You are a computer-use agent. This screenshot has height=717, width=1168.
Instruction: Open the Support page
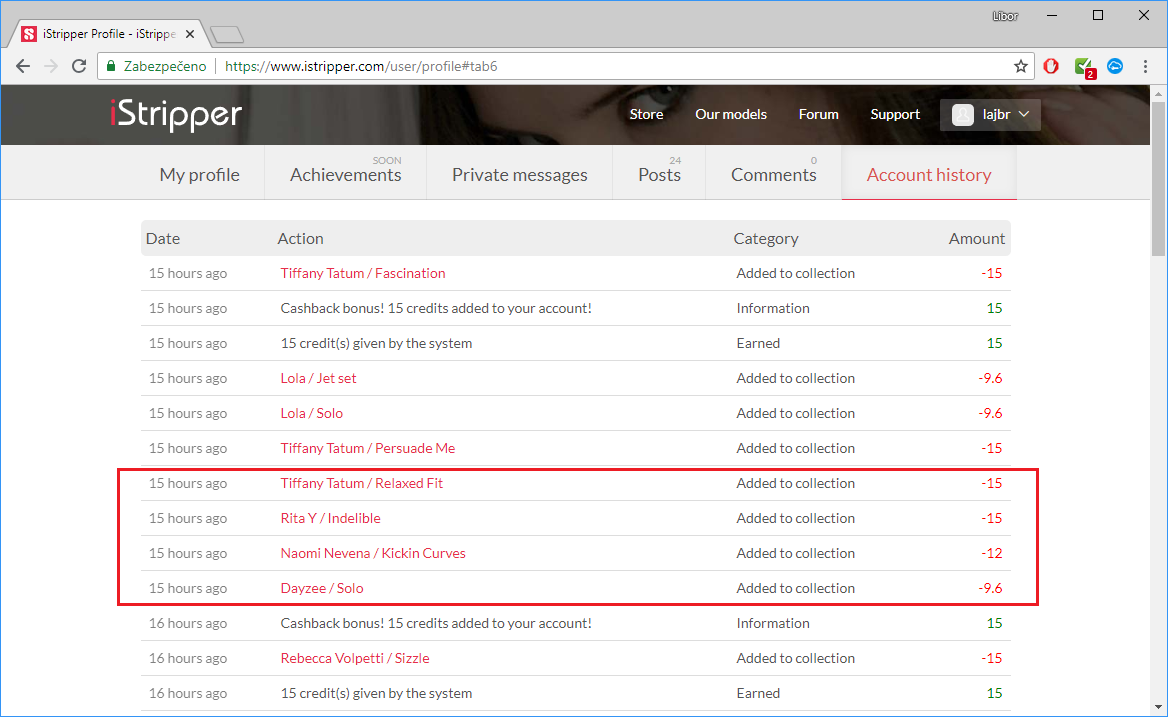pyautogui.click(x=895, y=114)
